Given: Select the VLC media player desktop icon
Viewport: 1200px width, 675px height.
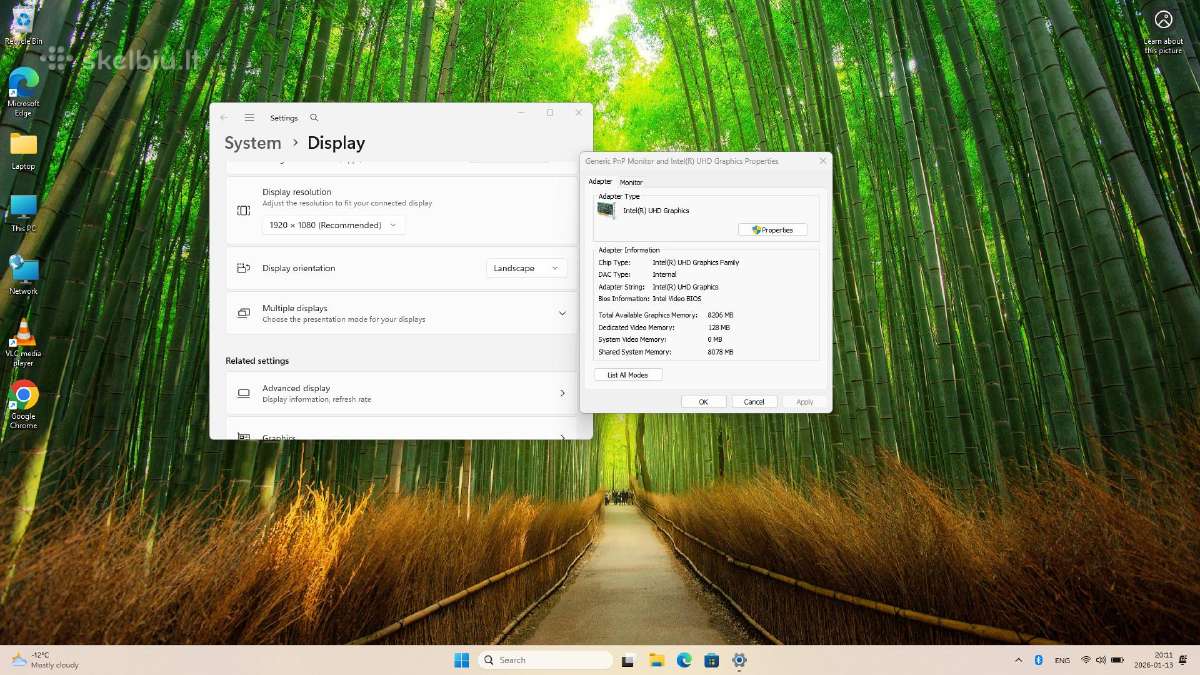Looking at the screenshot, I should coord(23,342).
